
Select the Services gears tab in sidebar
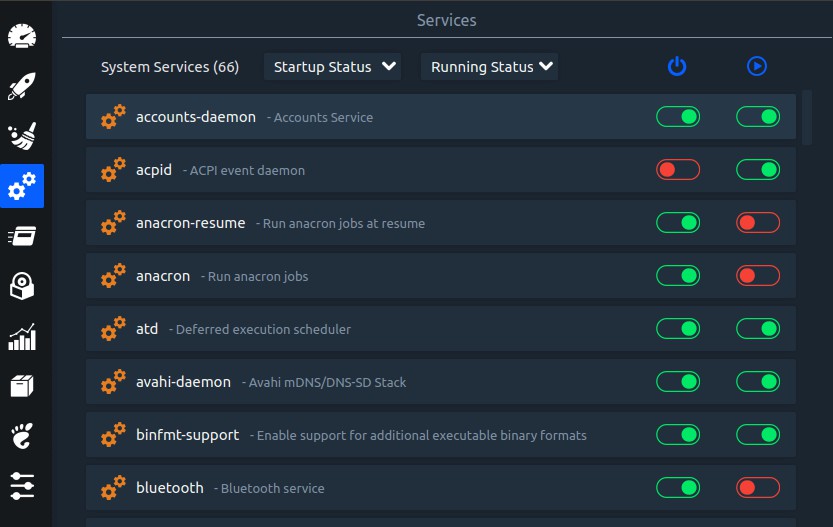point(22,186)
